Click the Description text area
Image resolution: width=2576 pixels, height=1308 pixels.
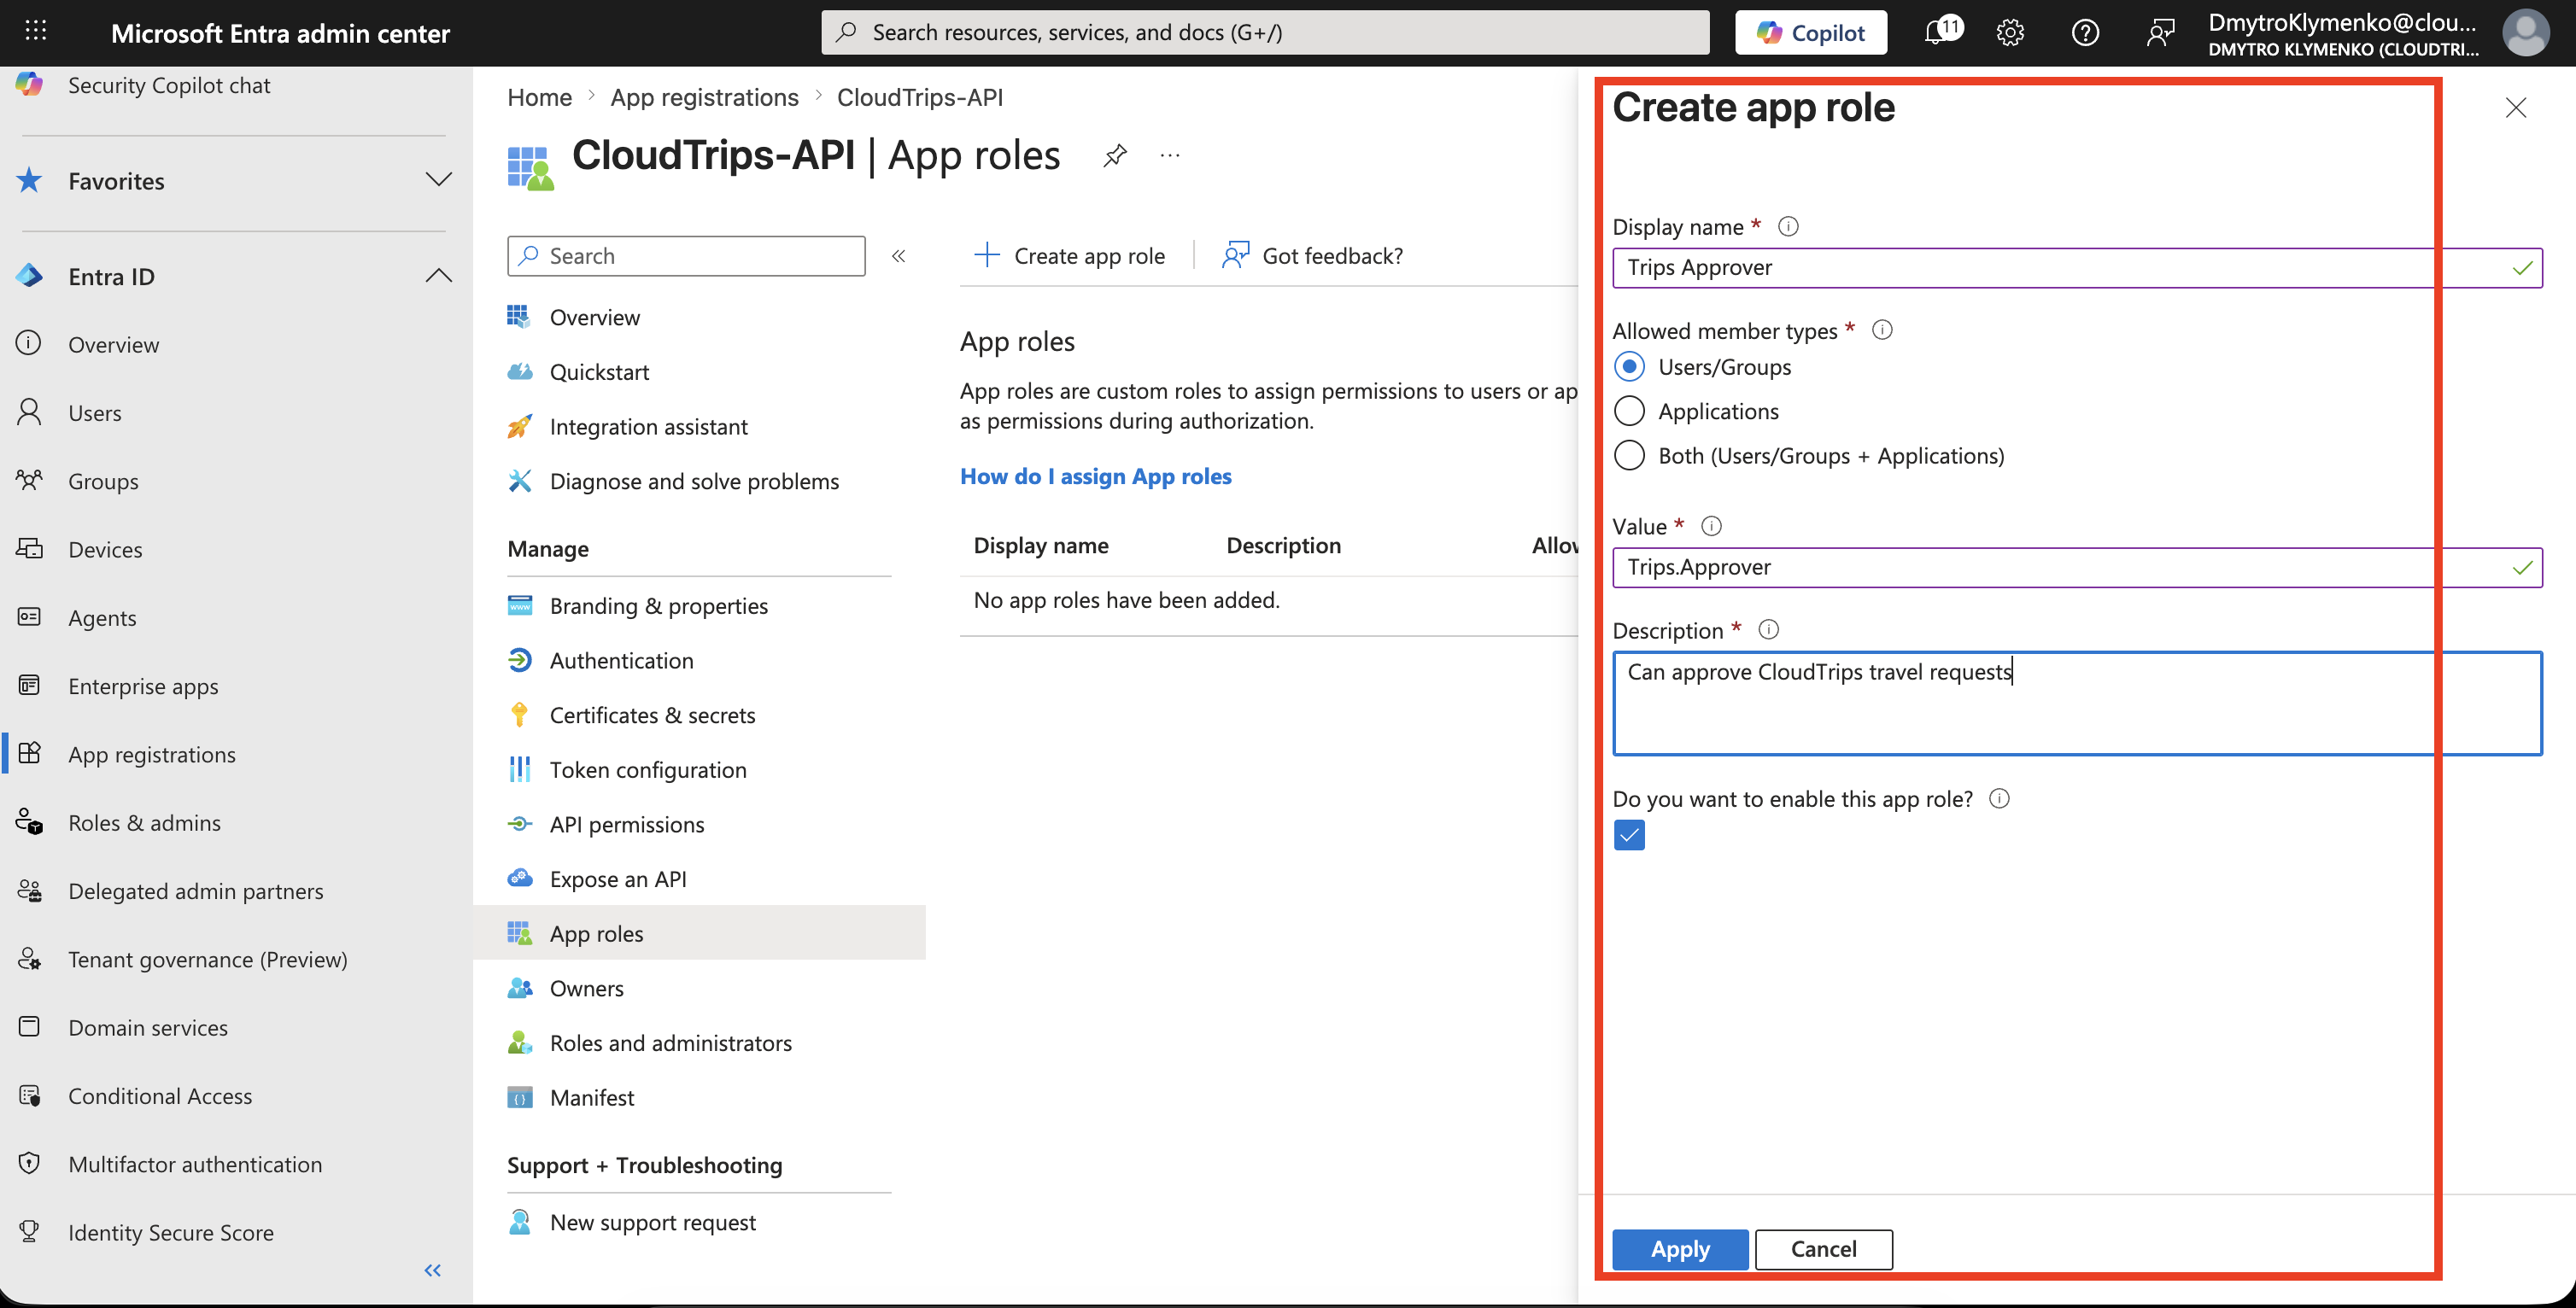[2077, 703]
